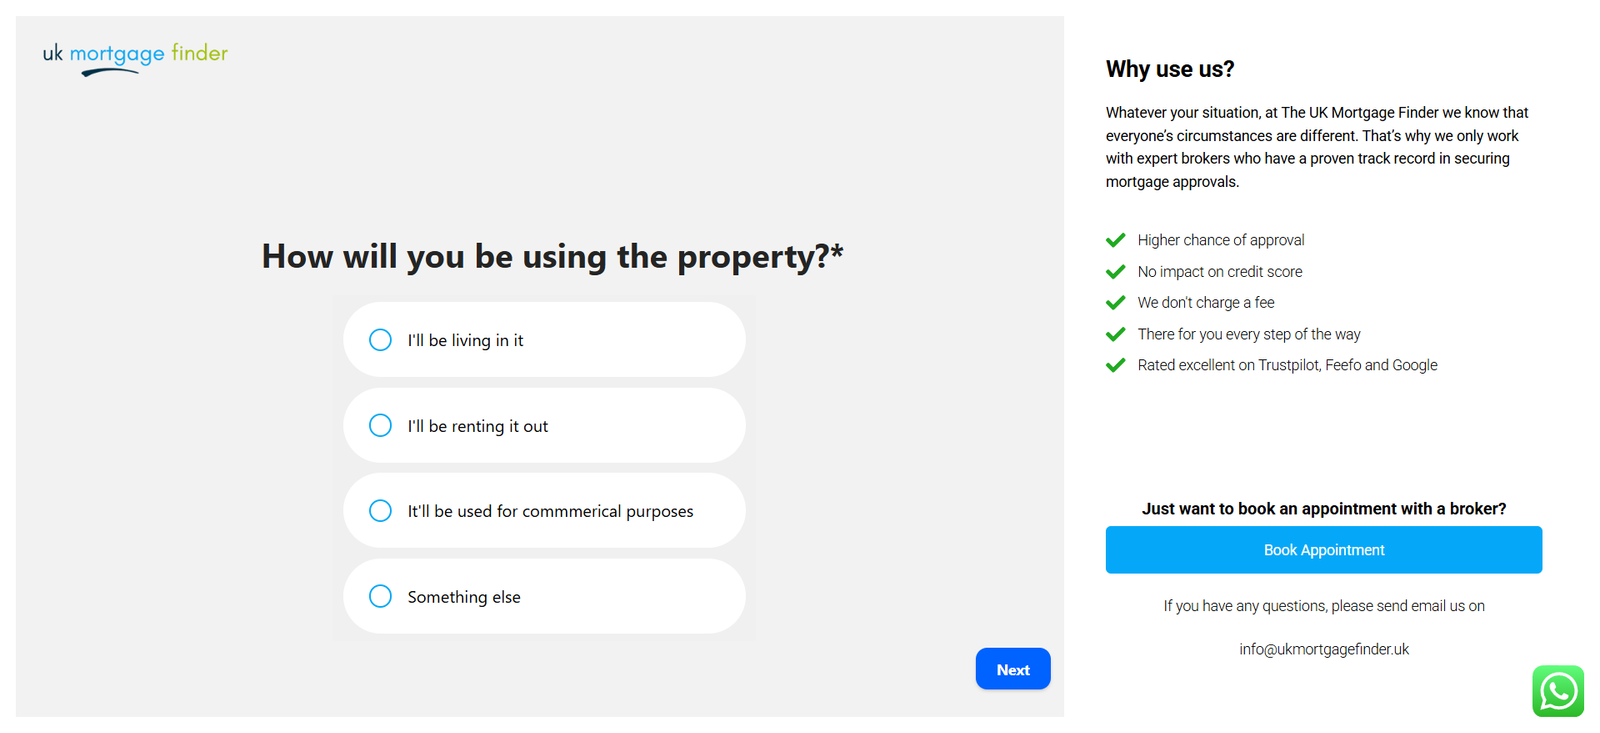This screenshot has width=1600, height=733.
Task: Click the checkmark beside Rated excellent on Trustpilot
Action: pos(1115,365)
